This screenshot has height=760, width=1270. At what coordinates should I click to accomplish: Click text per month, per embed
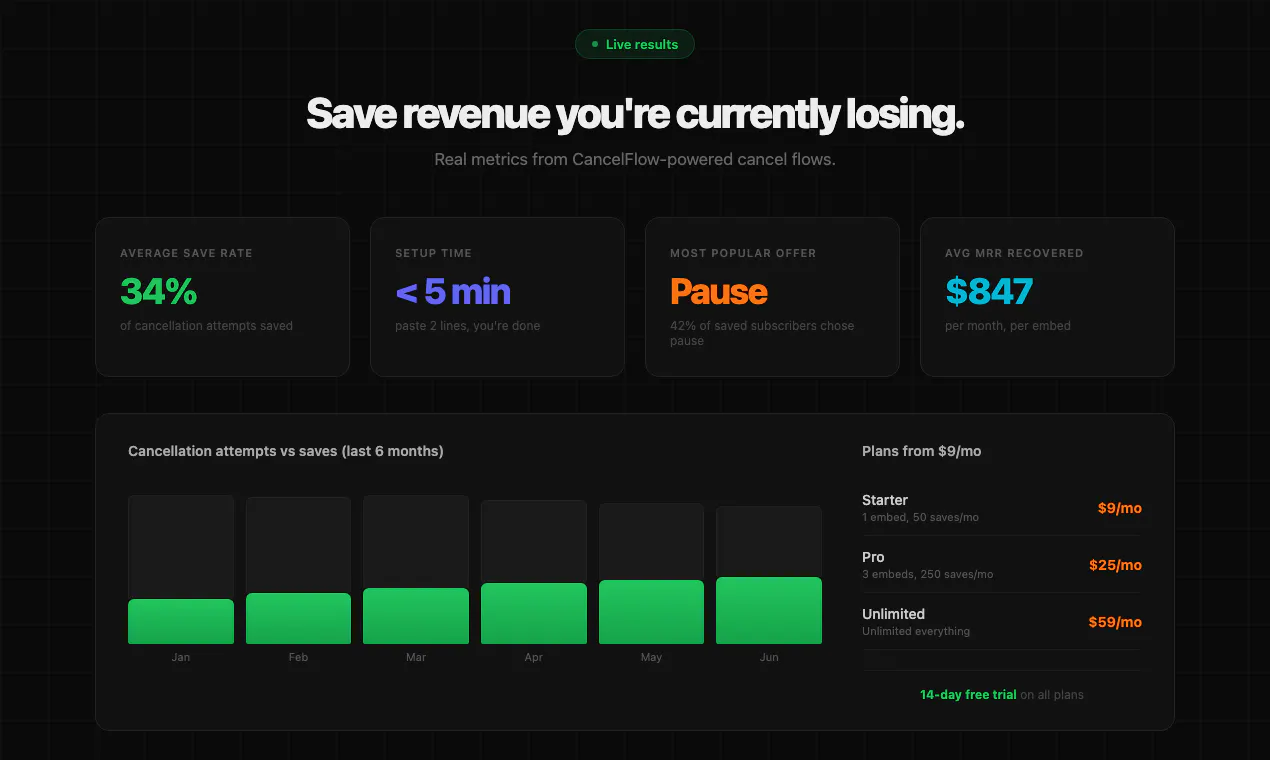pos(1008,326)
